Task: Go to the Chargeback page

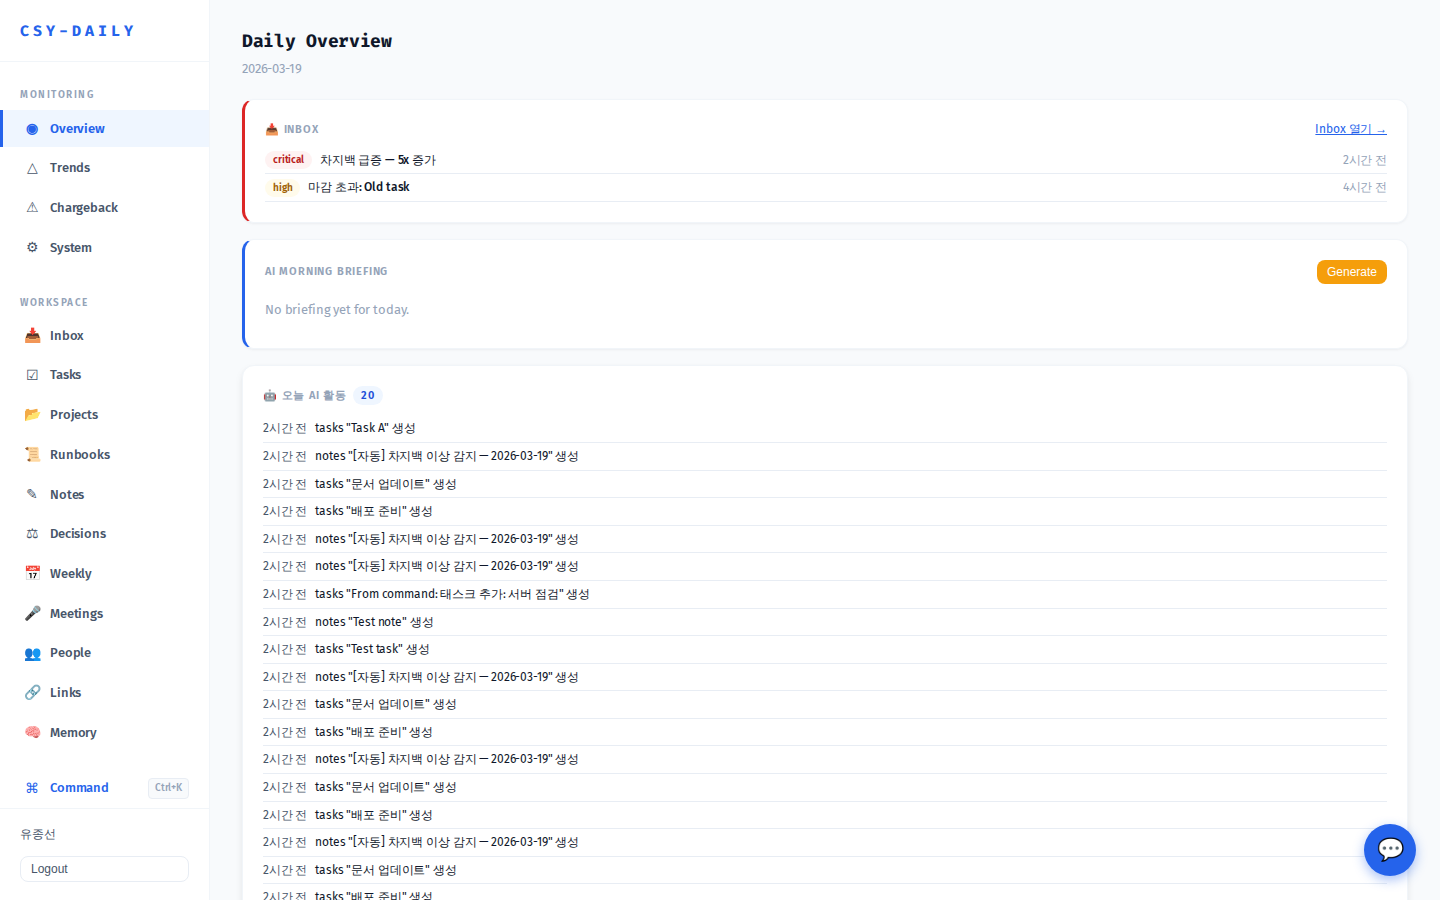Action: tap(84, 208)
